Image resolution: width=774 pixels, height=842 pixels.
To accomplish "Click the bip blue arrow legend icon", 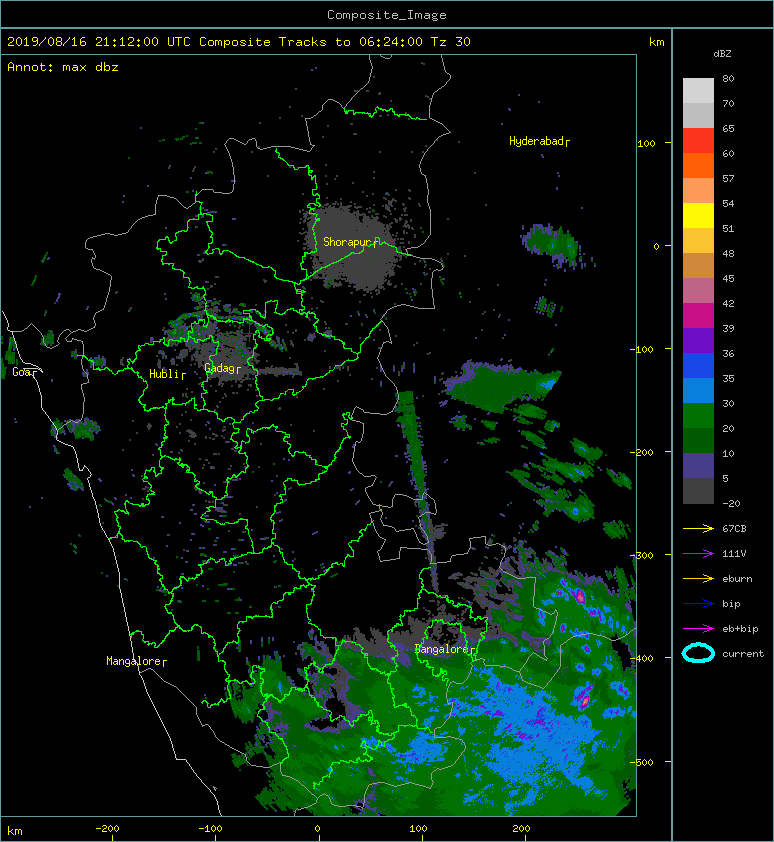I will 698,604.
